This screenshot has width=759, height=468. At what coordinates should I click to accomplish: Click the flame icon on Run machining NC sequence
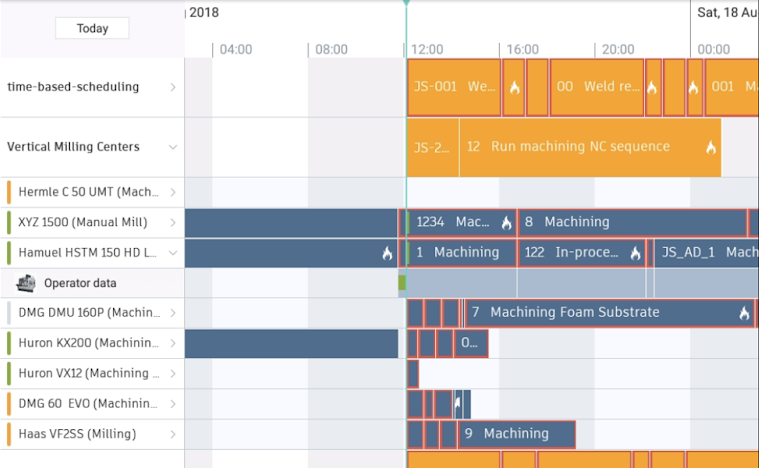(711, 148)
